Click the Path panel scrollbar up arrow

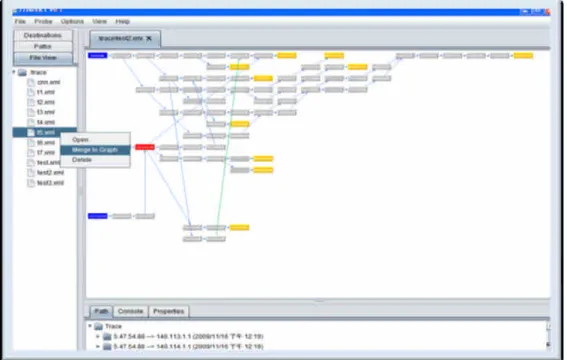click(548, 327)
